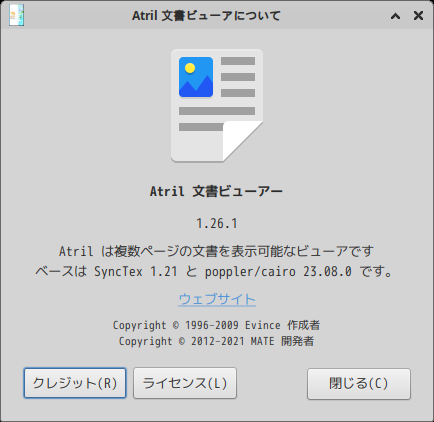The image size is (434, 422).
Task: Click the ライセンス(L) license button
Action: tap(185, 383)
